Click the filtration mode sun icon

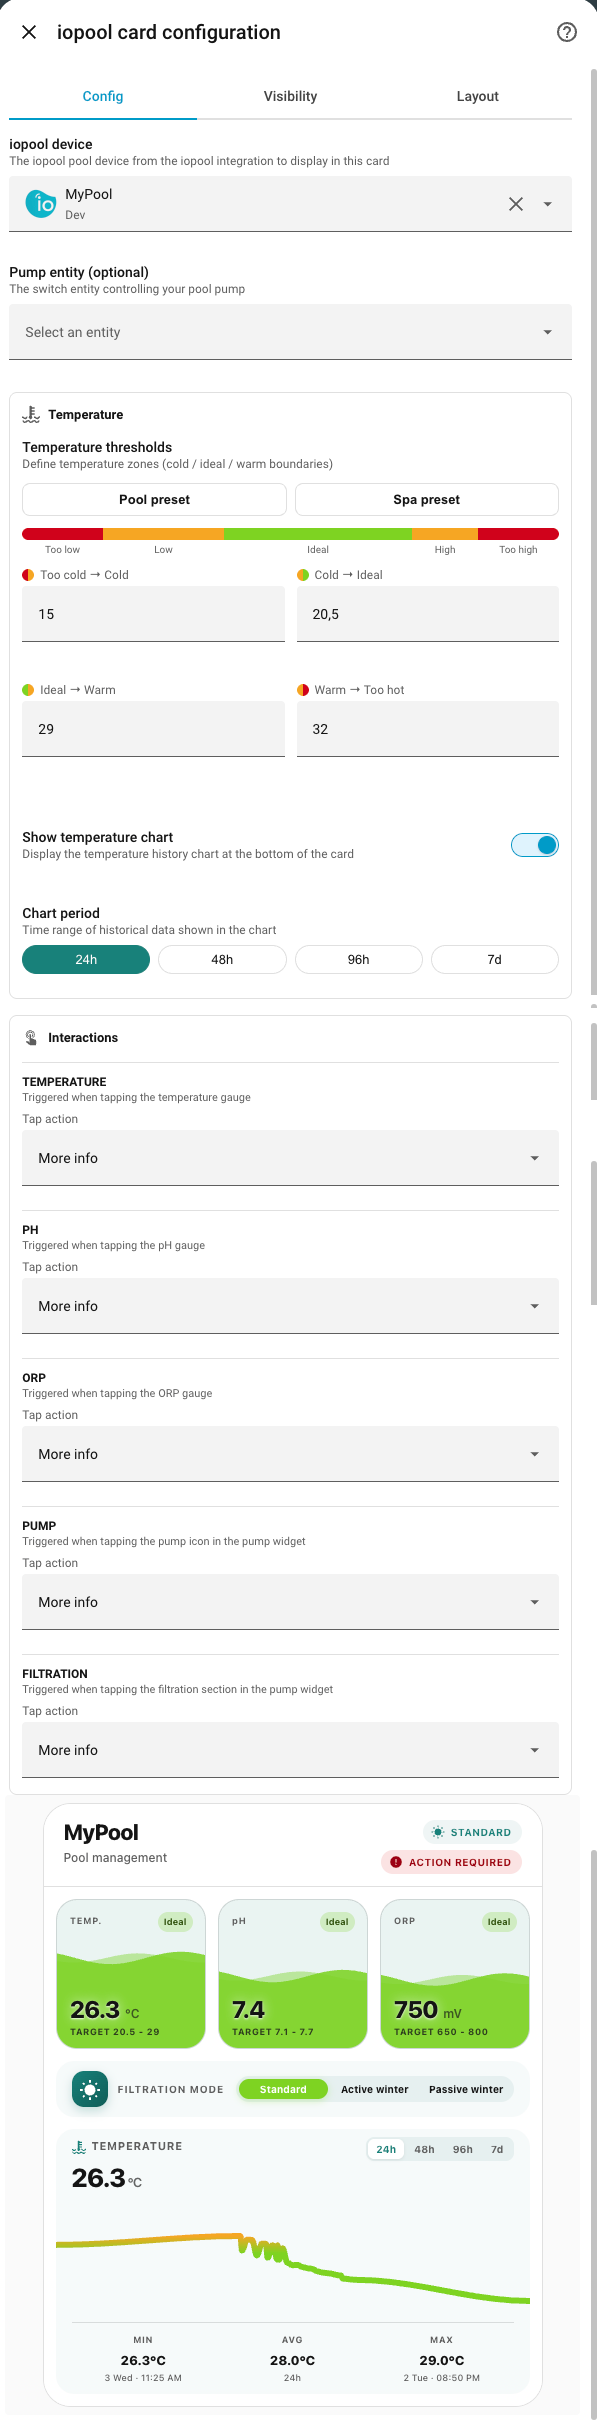pyautogui.click(x=90, y=2089)
